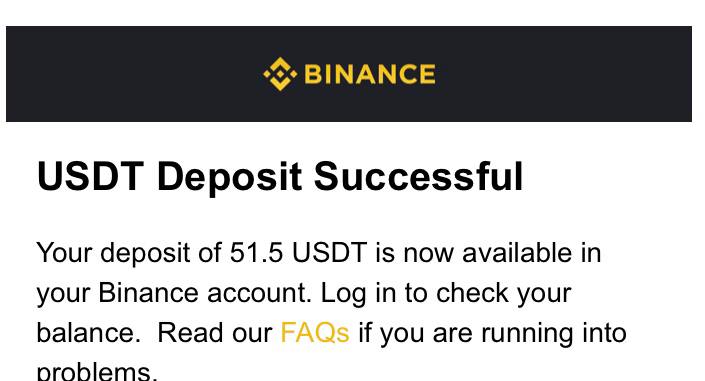Click the word "problems." at the bottom

click(97, 372)
